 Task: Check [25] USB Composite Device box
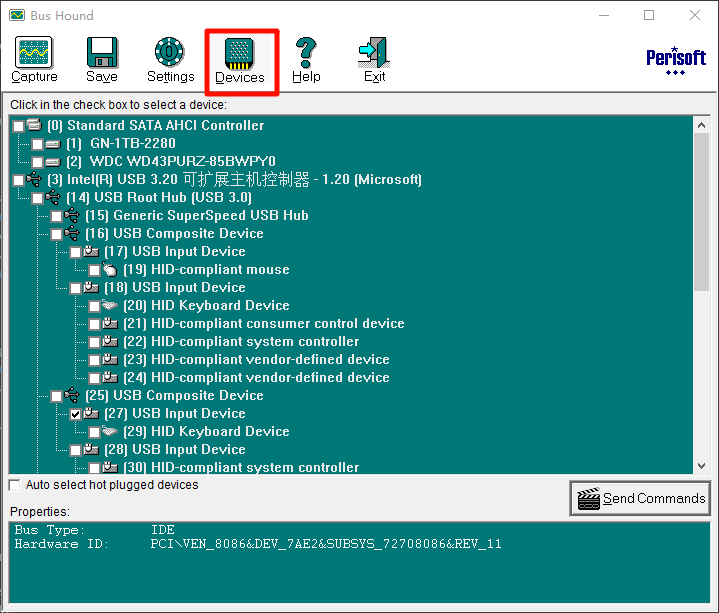(x=56, y=396)
